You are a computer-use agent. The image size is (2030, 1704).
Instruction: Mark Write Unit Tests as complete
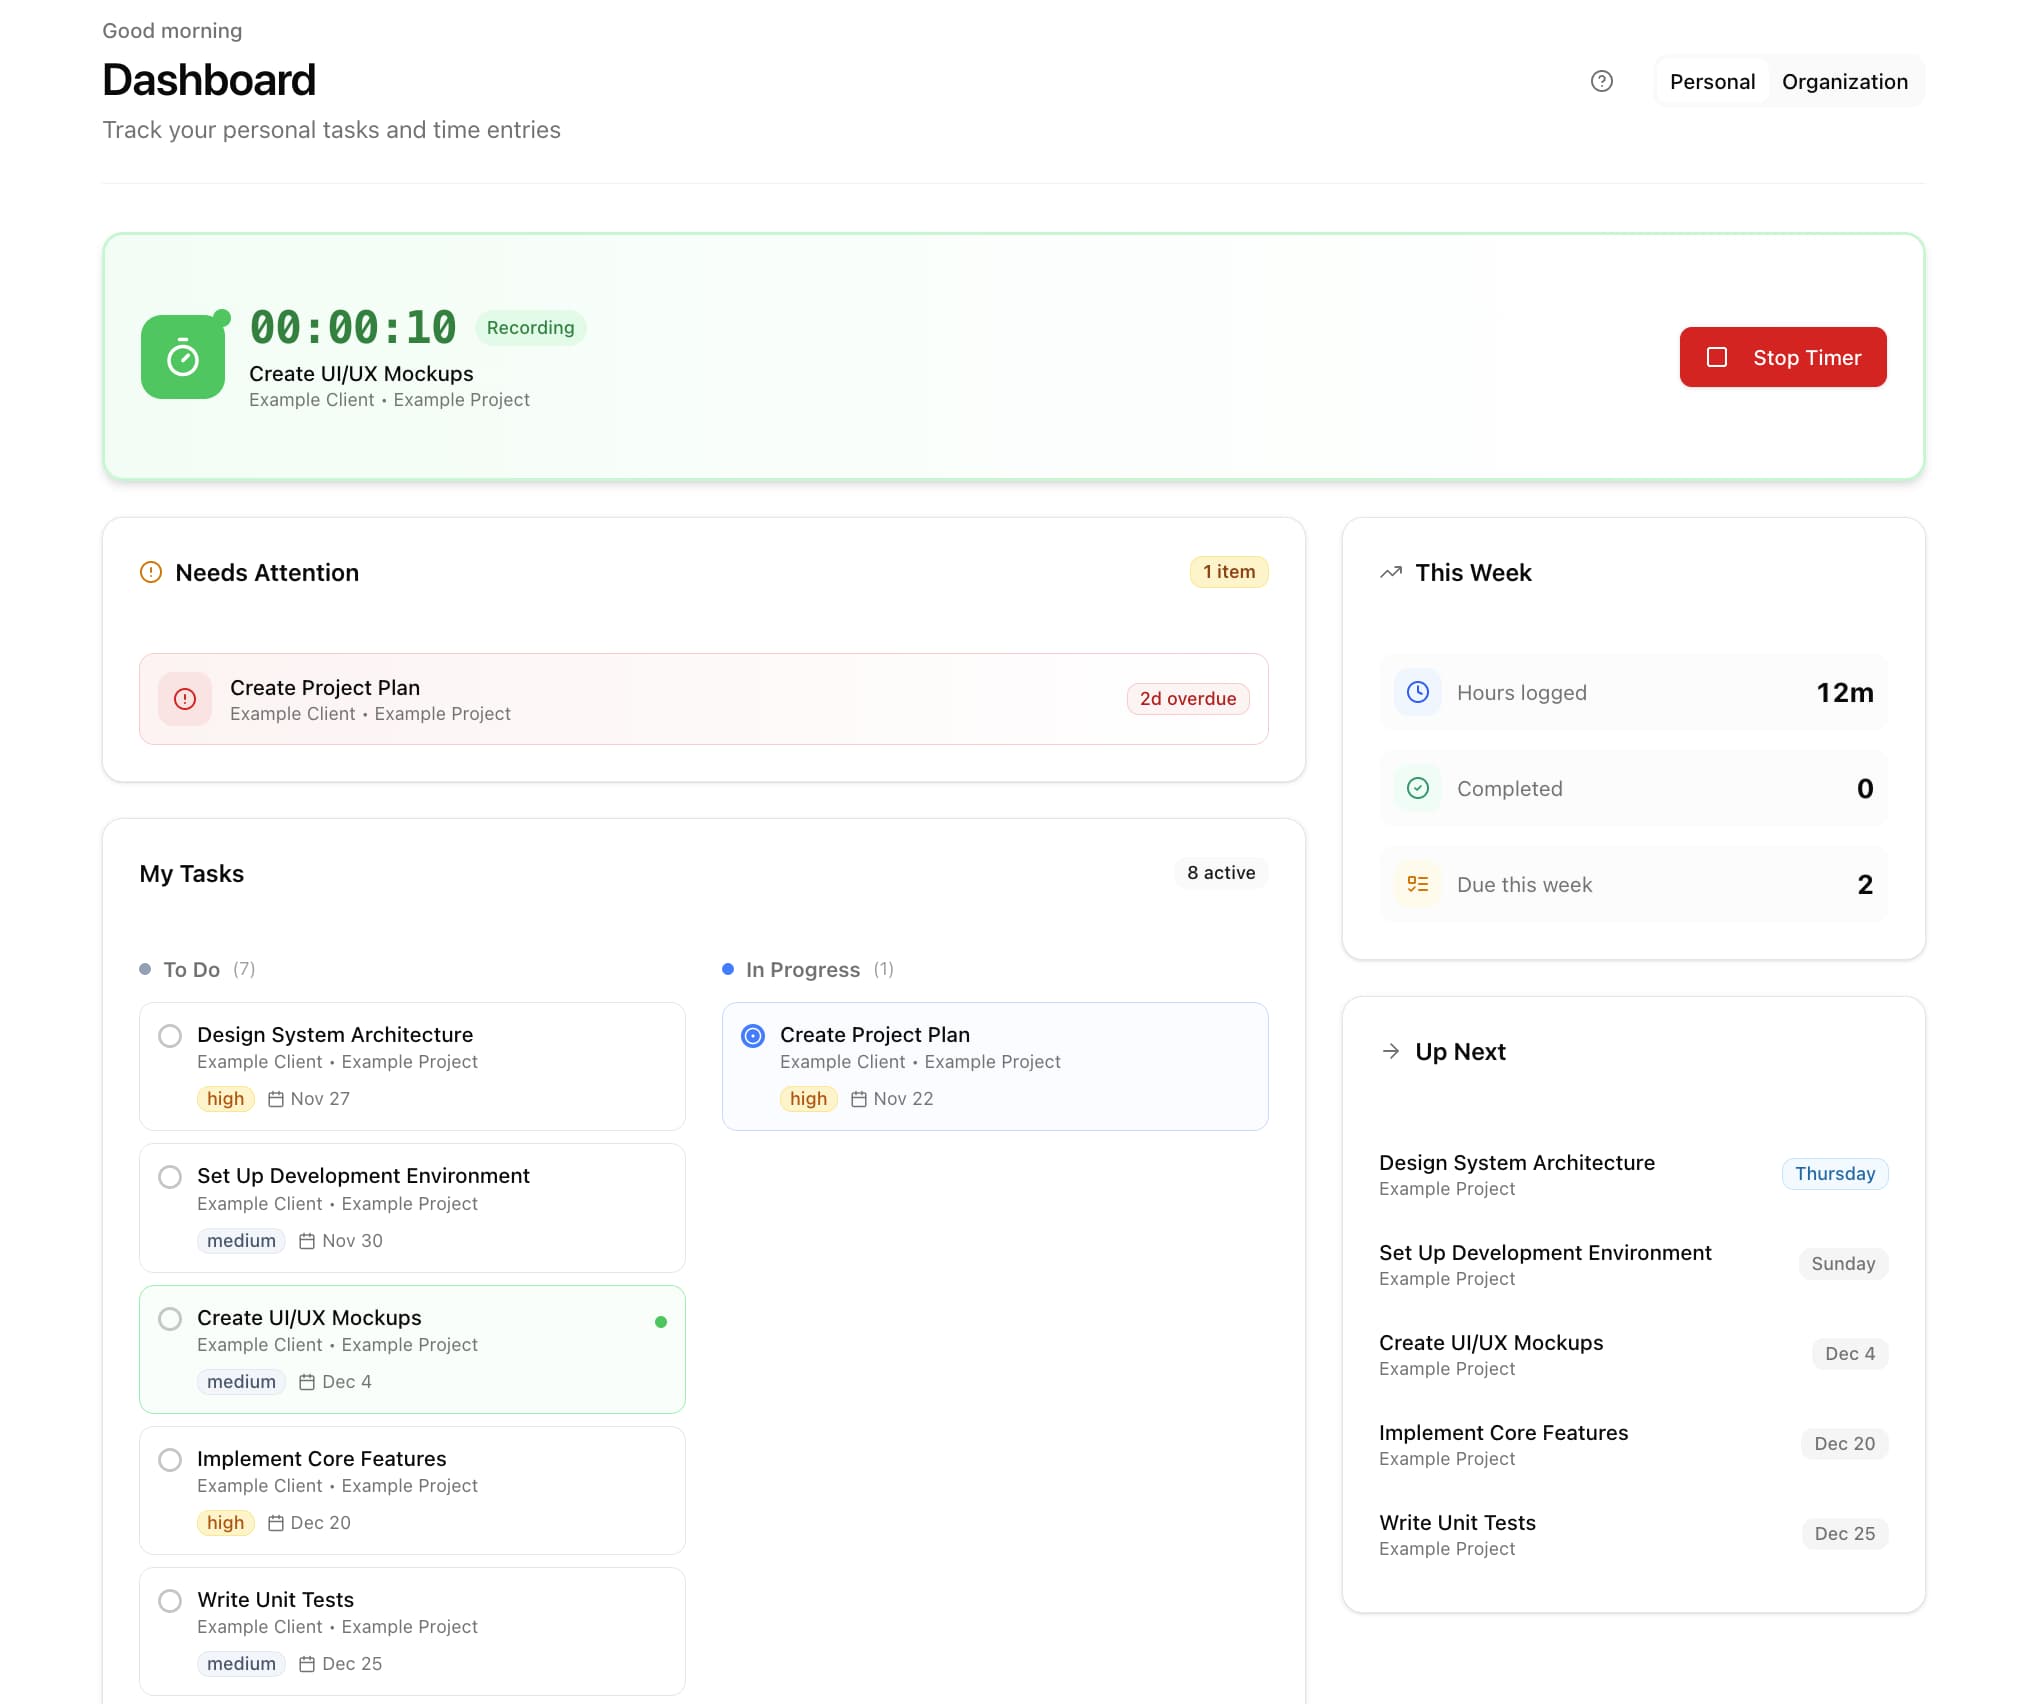170,1601
